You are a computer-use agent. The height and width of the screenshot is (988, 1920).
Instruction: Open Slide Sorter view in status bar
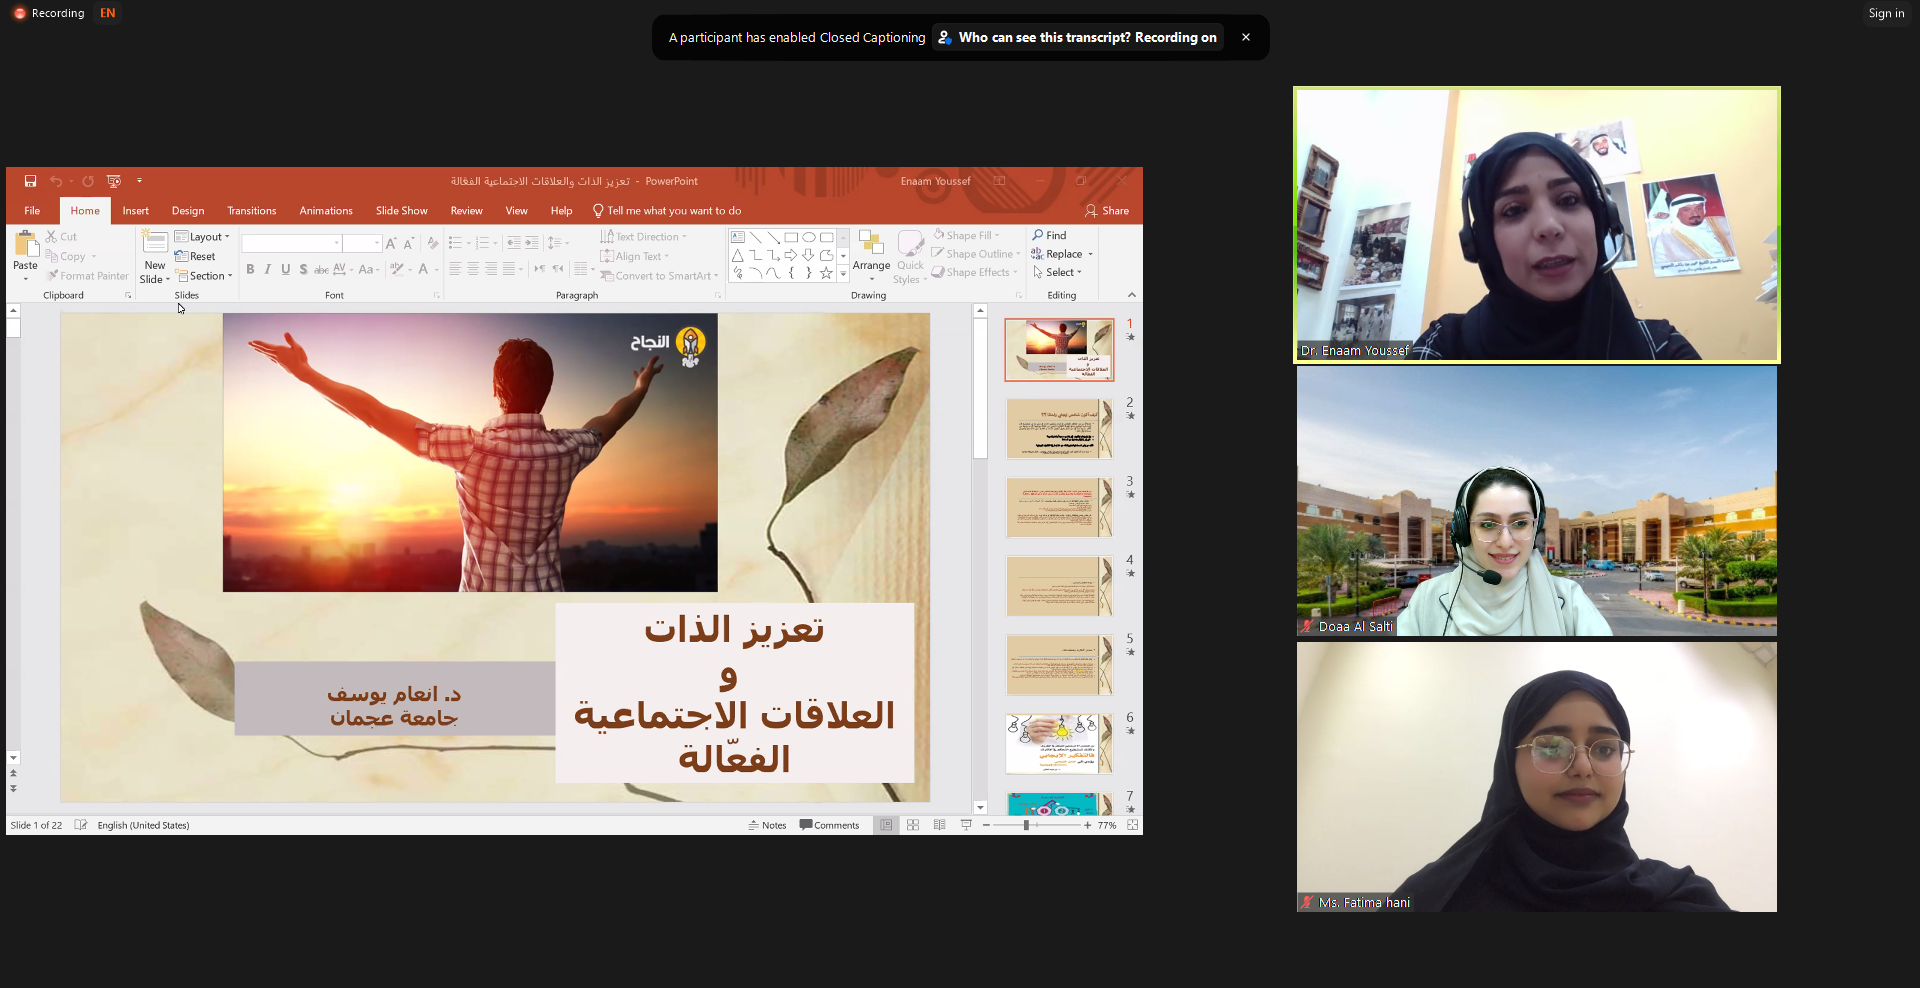[x=913, y=825]
